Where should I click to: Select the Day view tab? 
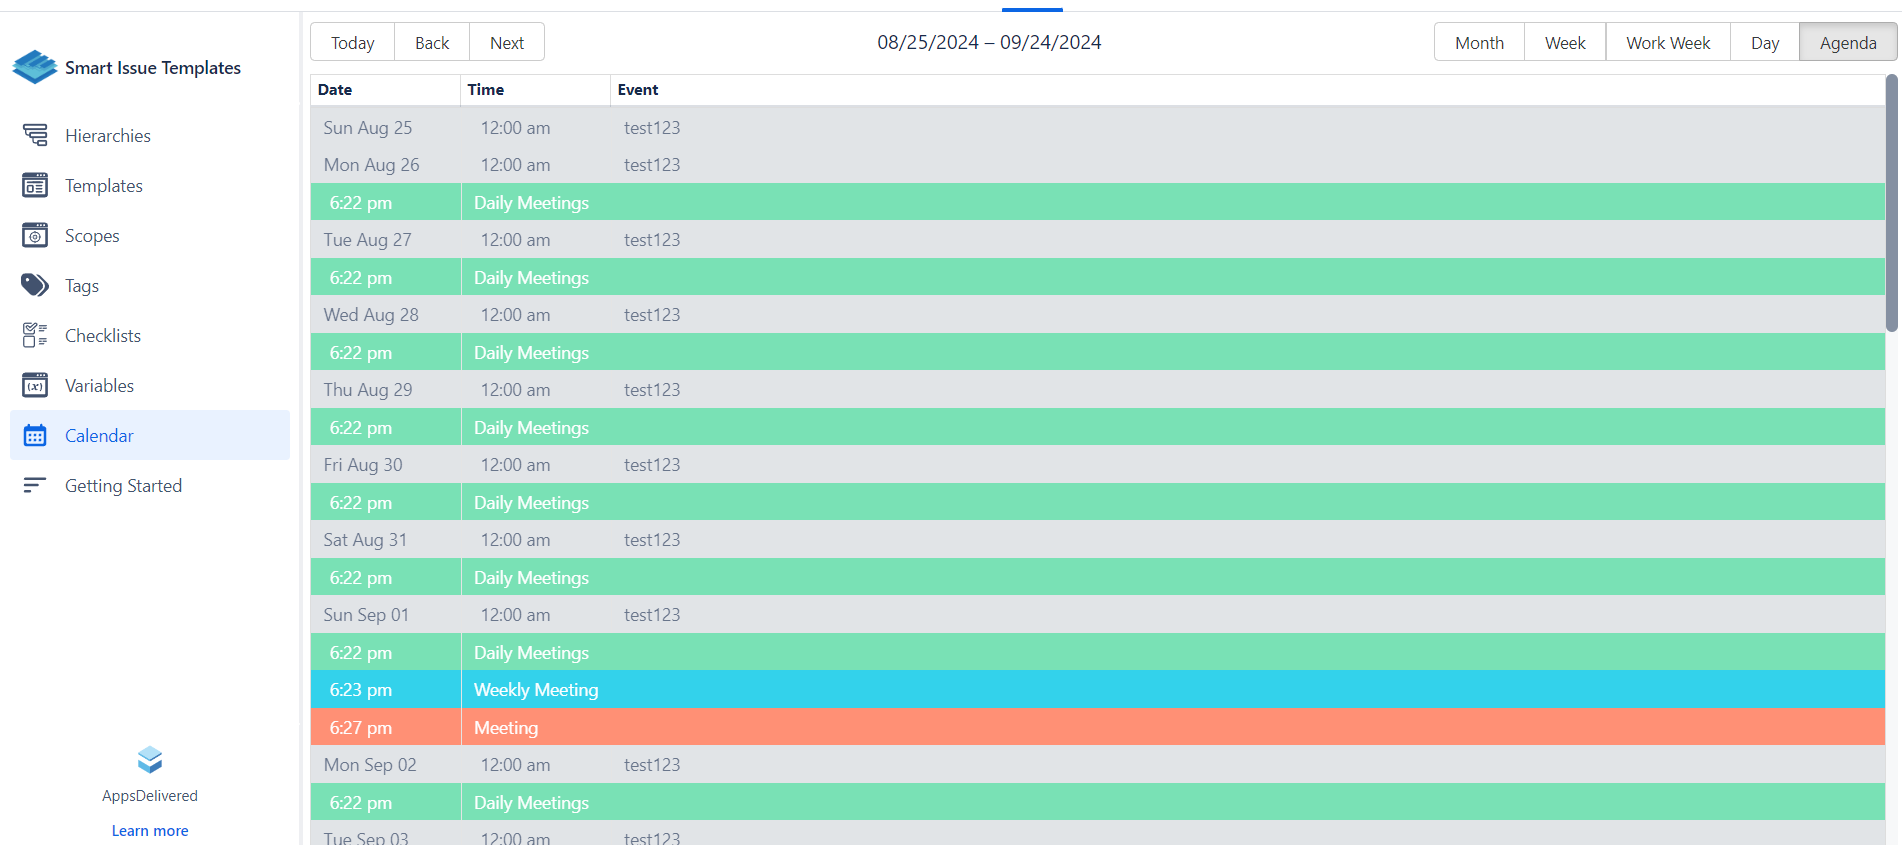click(1764, 43)
